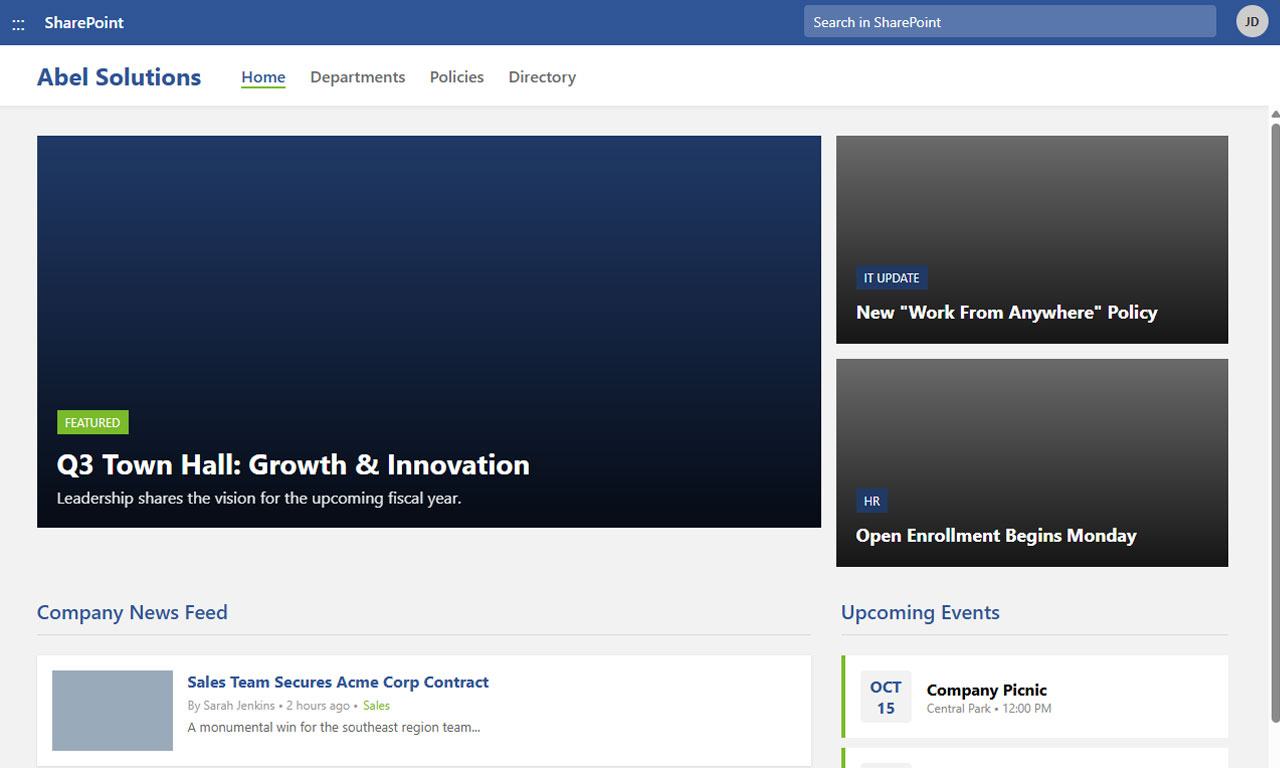Navigate to the Policies page
The height and width of the screenshot is (768, 1280).
pyautogui.click(x=456, y=76)
